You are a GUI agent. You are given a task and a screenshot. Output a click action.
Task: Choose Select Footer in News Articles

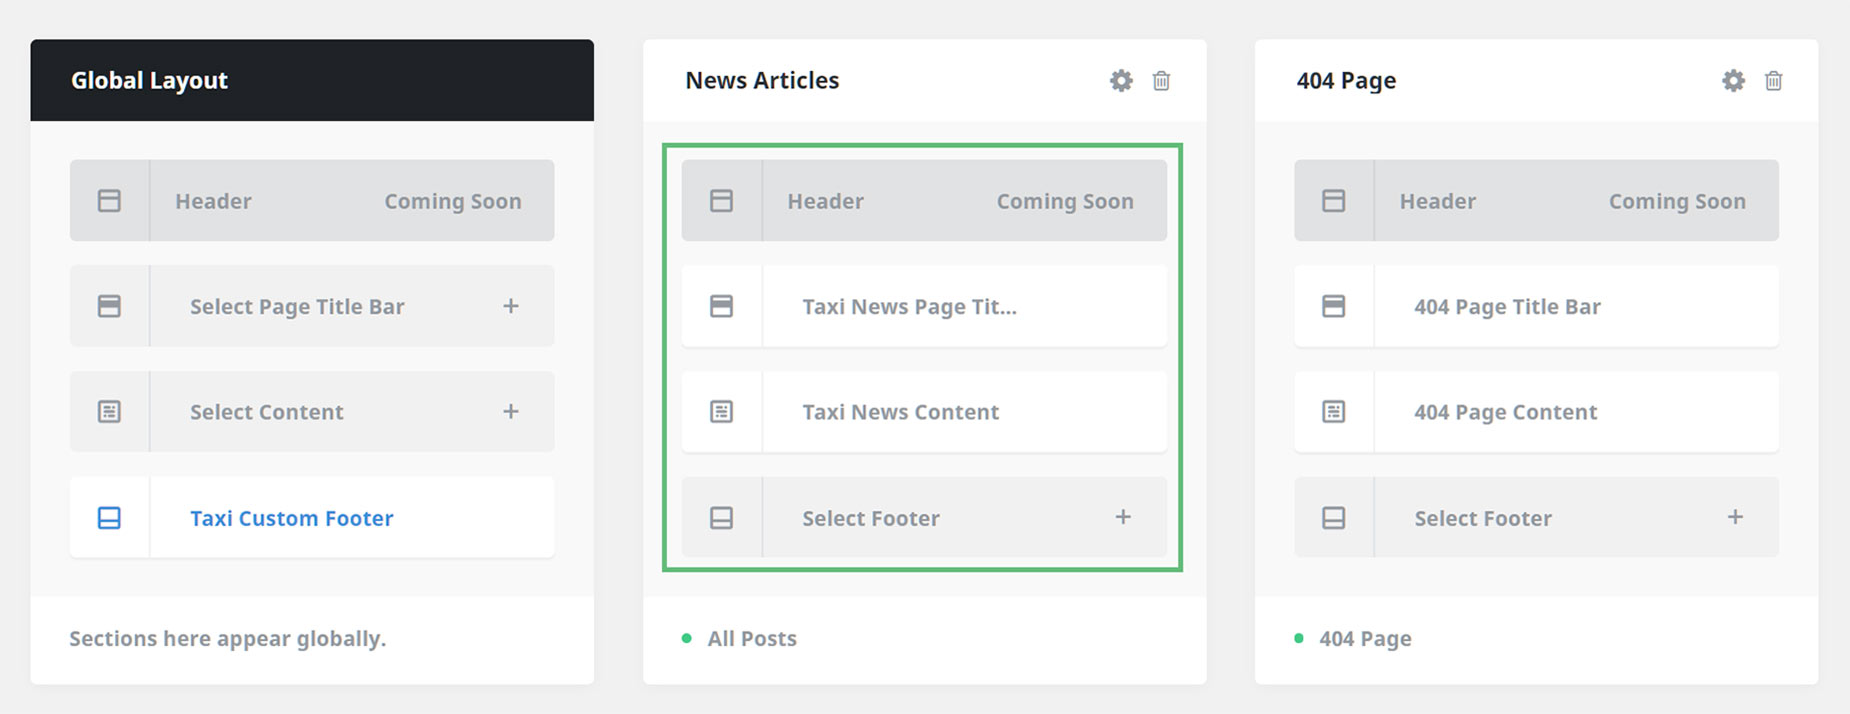click(924, 517)
